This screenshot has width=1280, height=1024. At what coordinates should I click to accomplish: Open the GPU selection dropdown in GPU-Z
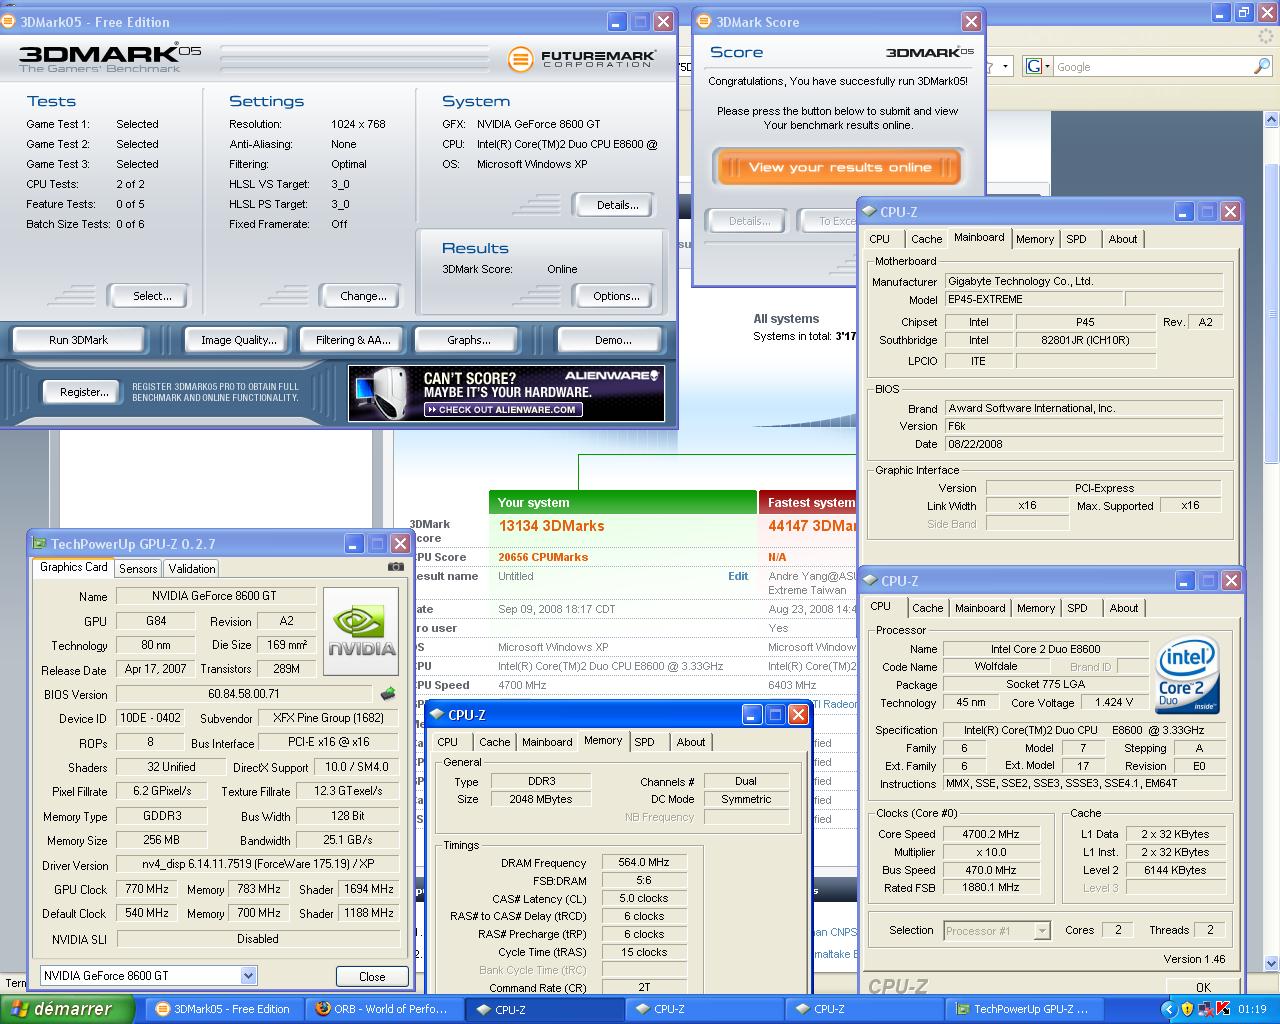point(248,975)
